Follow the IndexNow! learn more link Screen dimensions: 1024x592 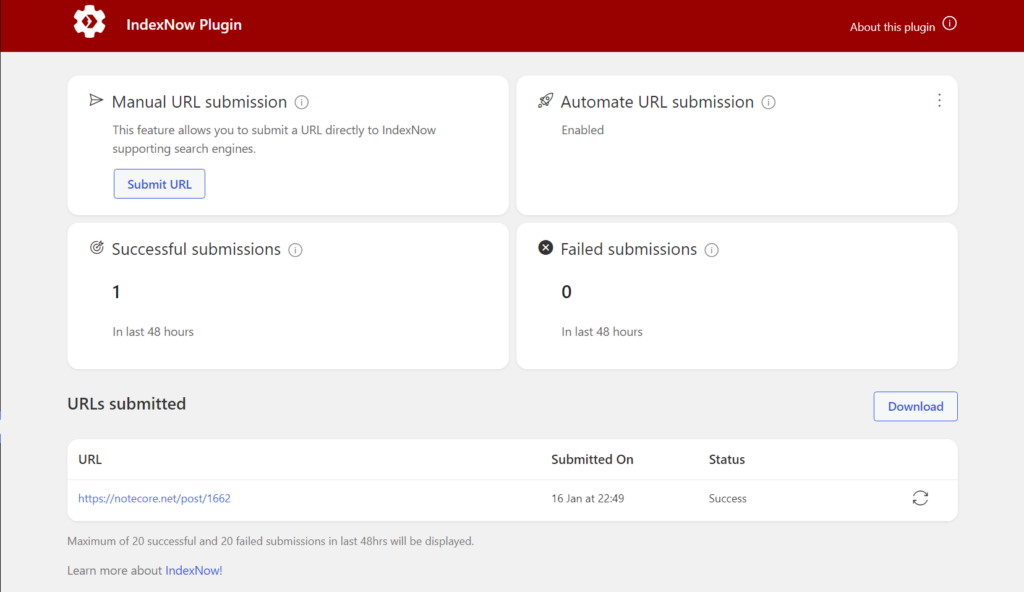point(193,570)
